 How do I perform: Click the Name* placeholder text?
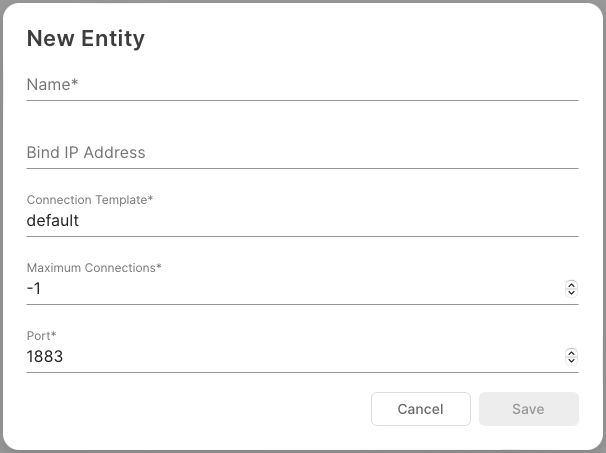click(53, 85)
